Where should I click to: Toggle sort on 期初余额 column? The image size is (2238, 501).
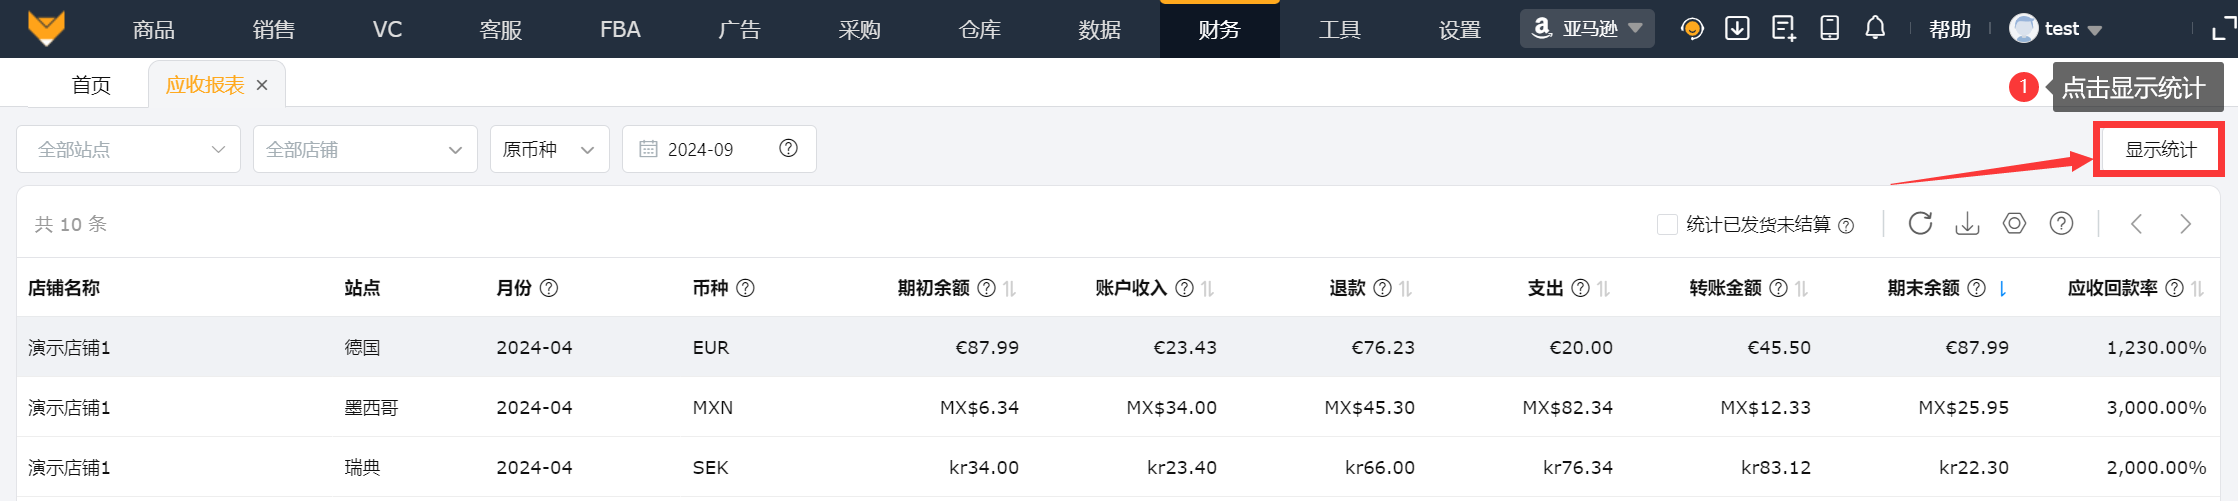click(1010, 288)
